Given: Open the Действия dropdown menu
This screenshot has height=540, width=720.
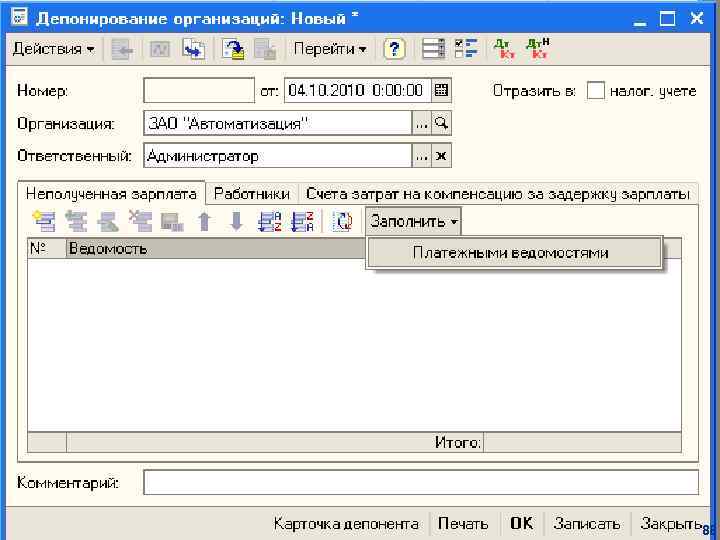Looking at the screenshot, I should coord(53,49).
